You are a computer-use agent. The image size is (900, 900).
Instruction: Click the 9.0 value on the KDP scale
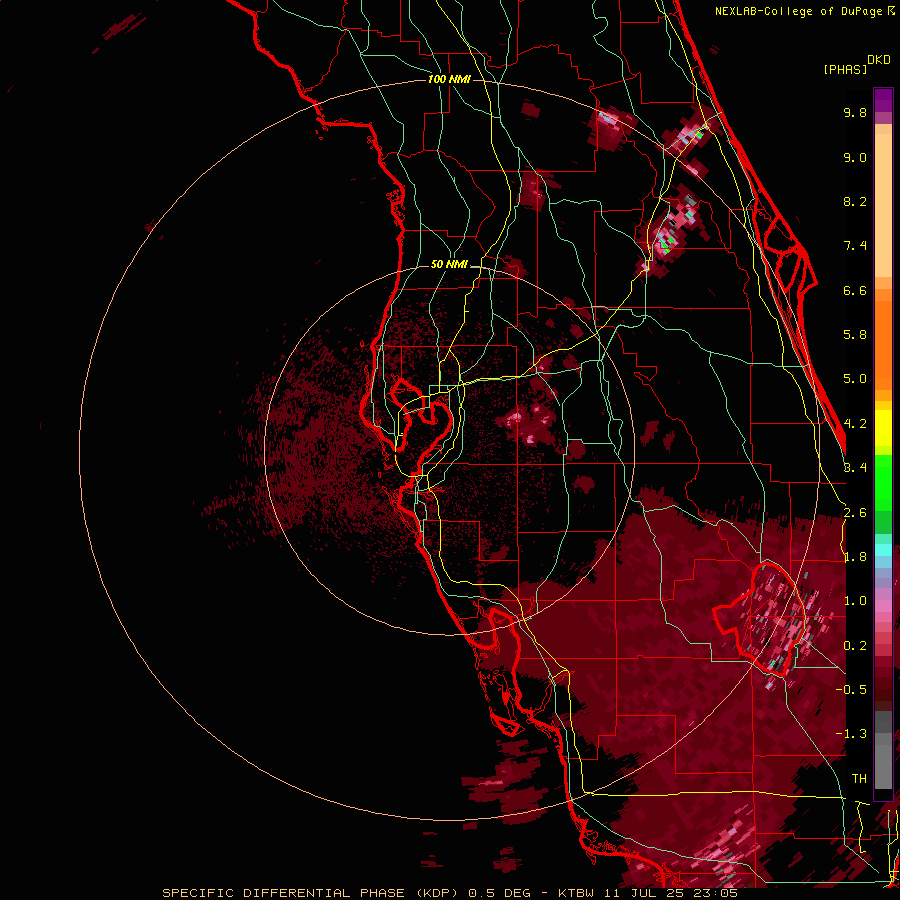855,157
